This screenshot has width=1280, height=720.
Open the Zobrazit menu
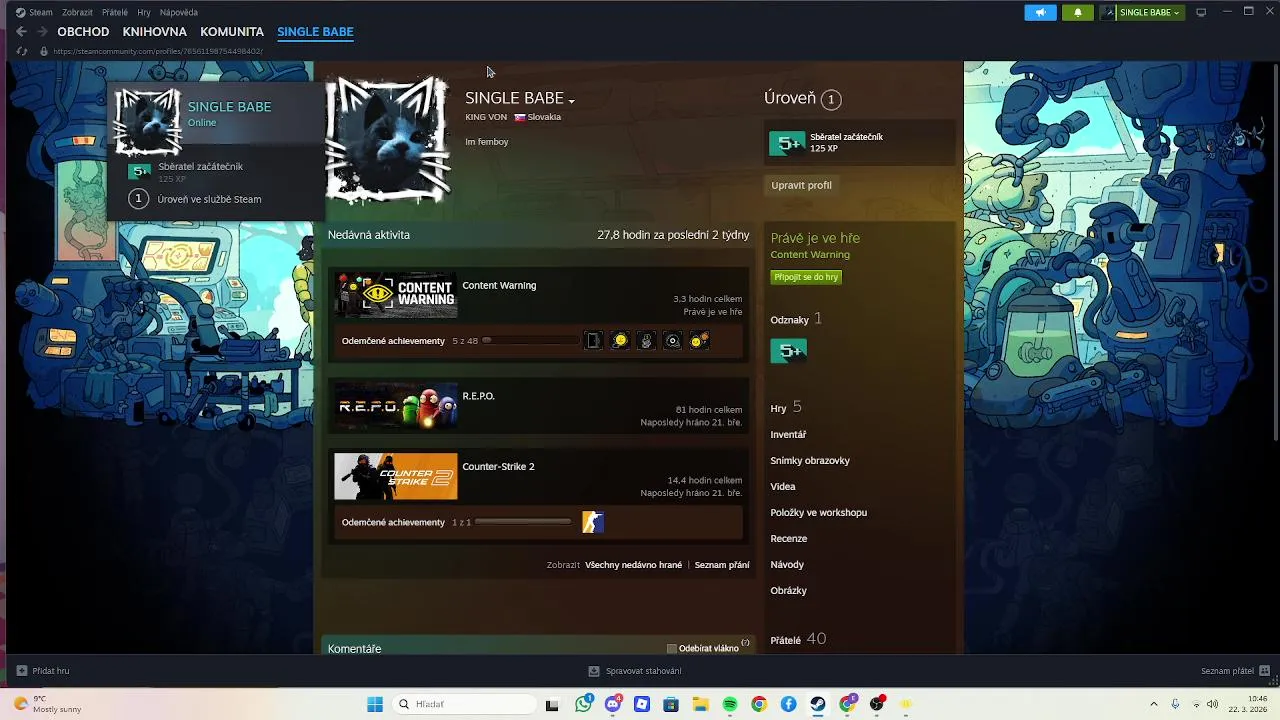point(76,12)
